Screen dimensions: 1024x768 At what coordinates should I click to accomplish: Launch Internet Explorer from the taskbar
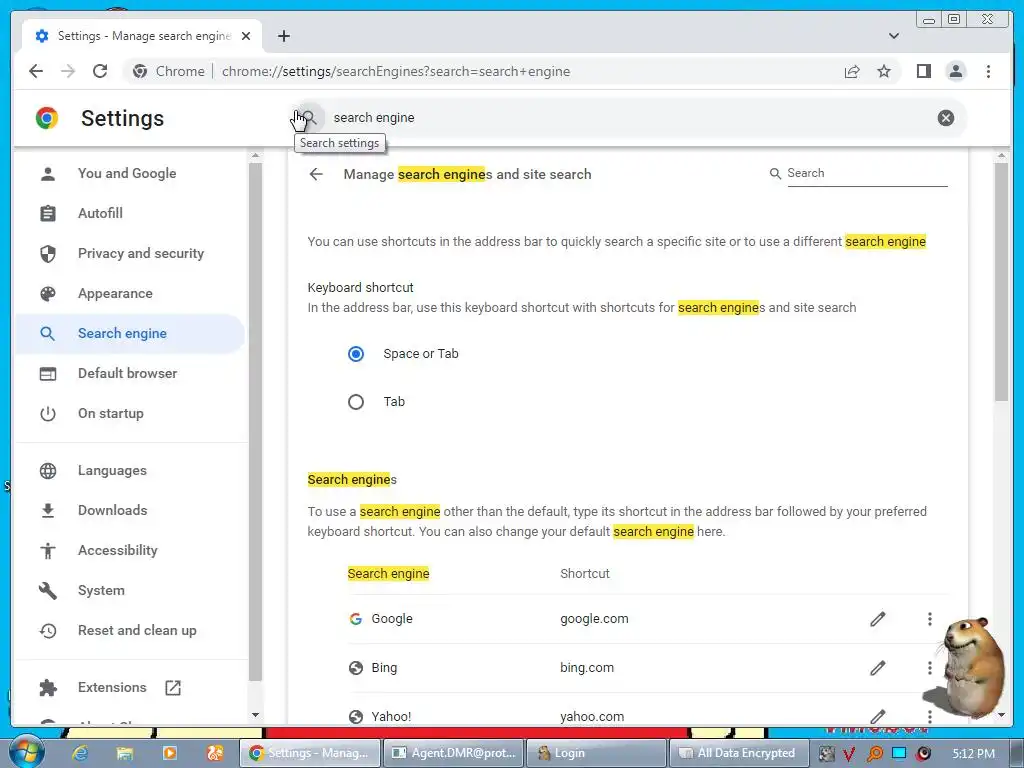80,753
